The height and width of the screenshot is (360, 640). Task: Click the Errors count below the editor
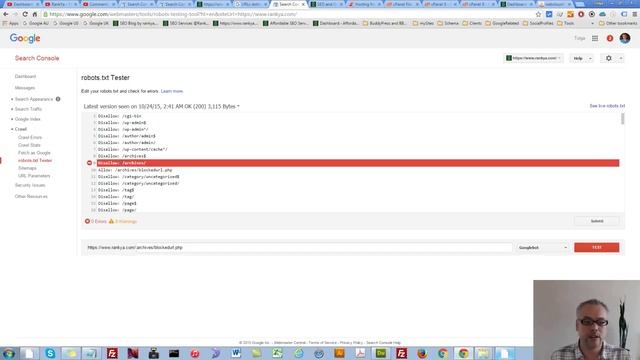(96, 221)
